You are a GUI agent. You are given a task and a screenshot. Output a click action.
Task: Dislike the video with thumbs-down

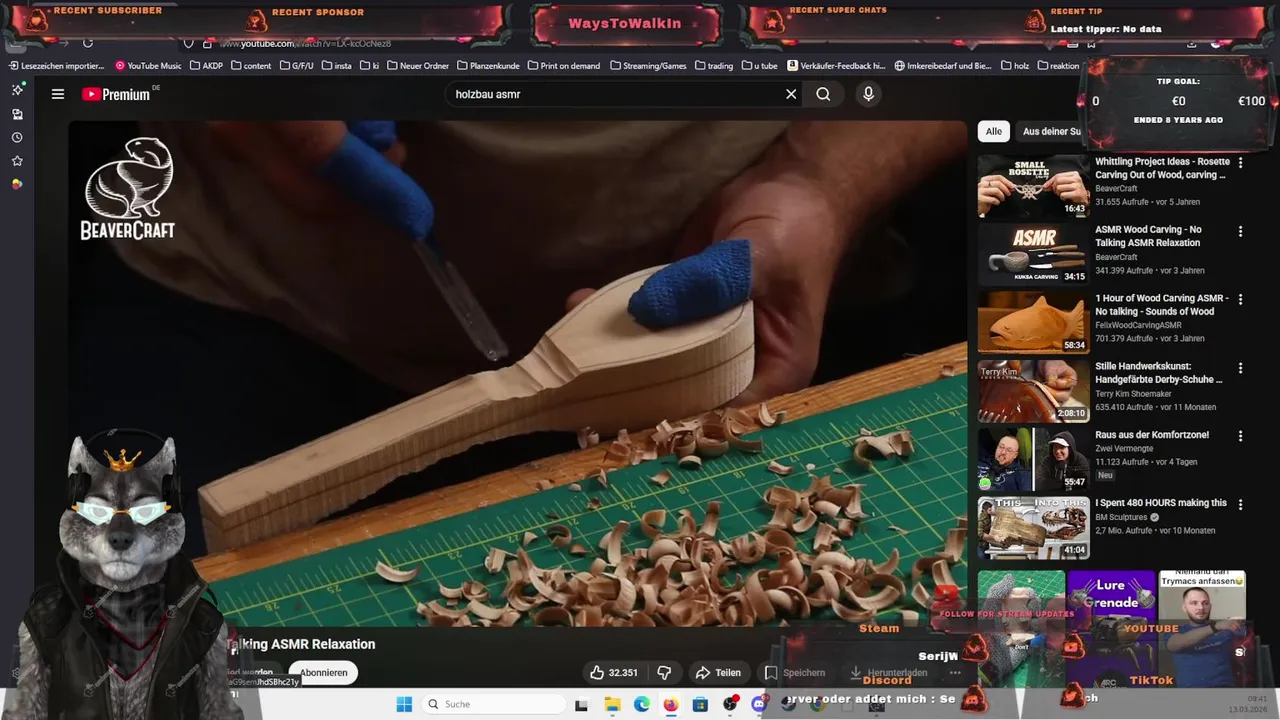click(664, 673)
